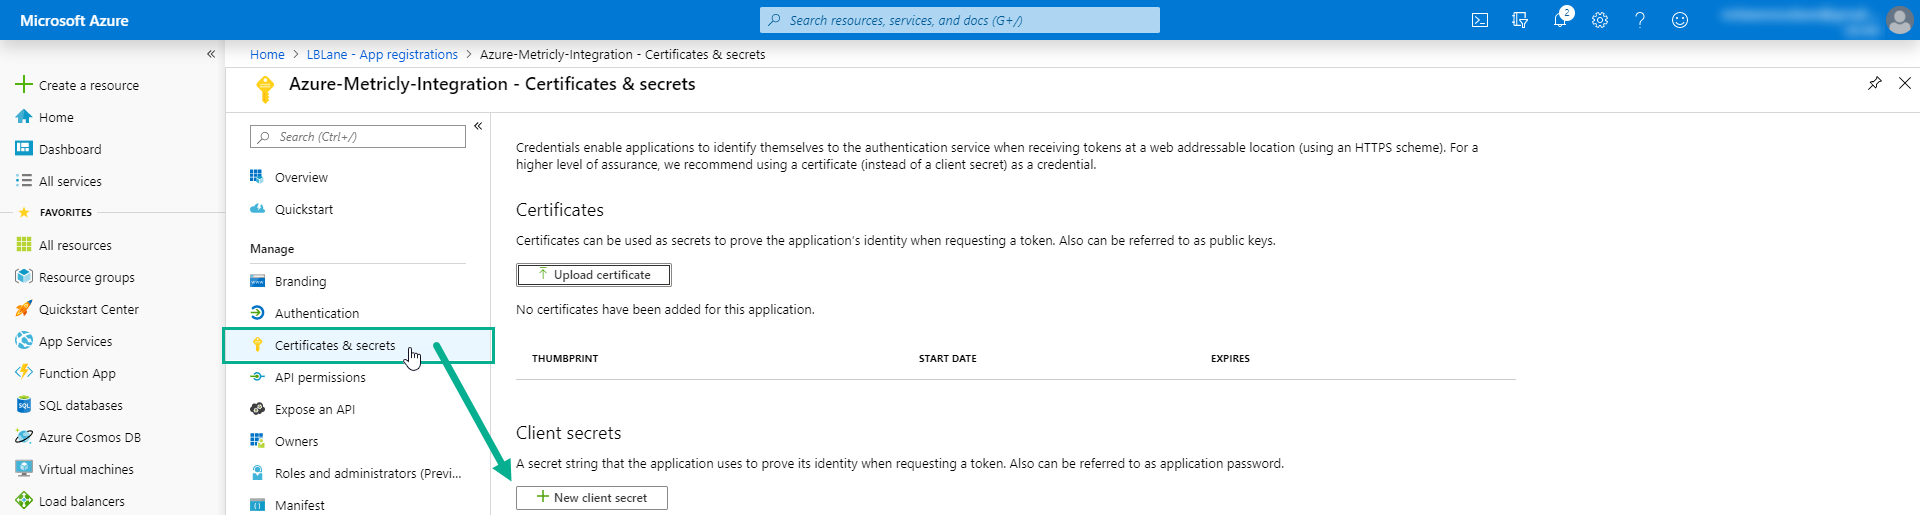This screenshot has height=515, width=1920.
Task: Collapse the main left navigation
Action: click(x=211, y=54)
